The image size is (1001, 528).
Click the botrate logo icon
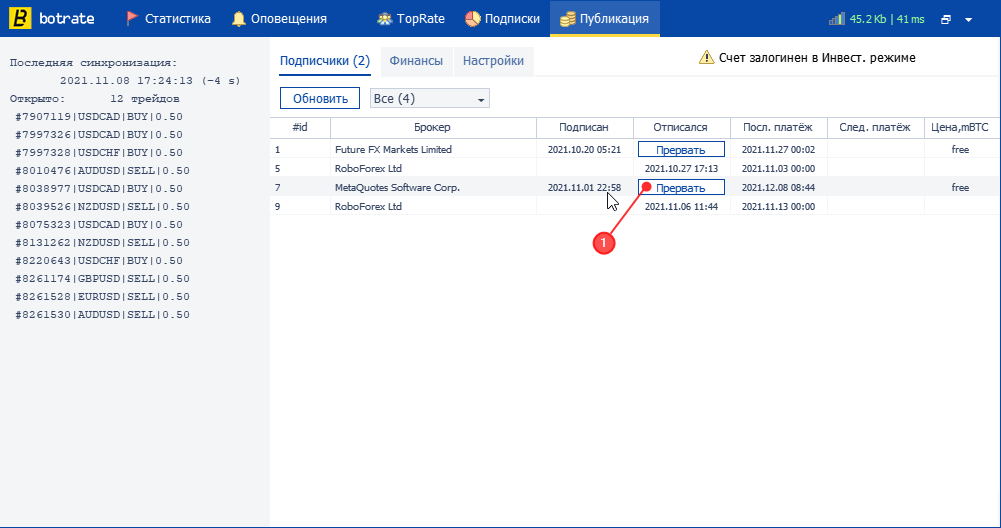20,19
